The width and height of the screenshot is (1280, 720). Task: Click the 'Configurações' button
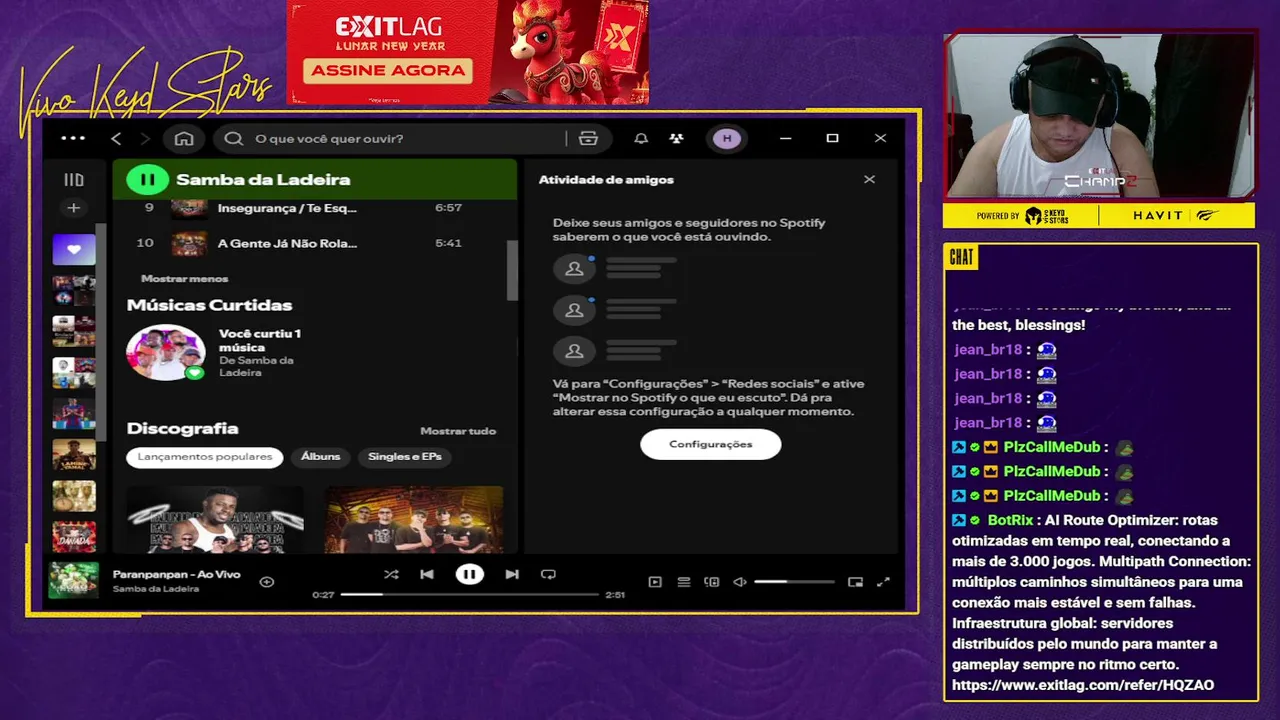(710, 444)
